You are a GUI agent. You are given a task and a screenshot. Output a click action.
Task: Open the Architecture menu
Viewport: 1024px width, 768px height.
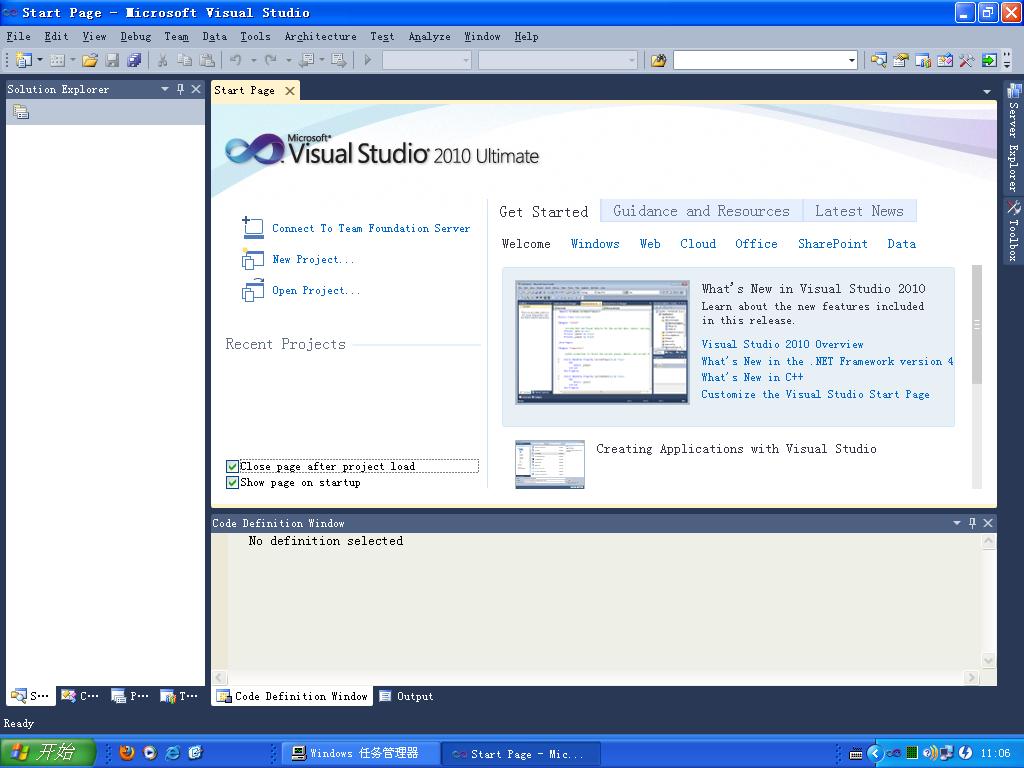click(x=321, y=37)
